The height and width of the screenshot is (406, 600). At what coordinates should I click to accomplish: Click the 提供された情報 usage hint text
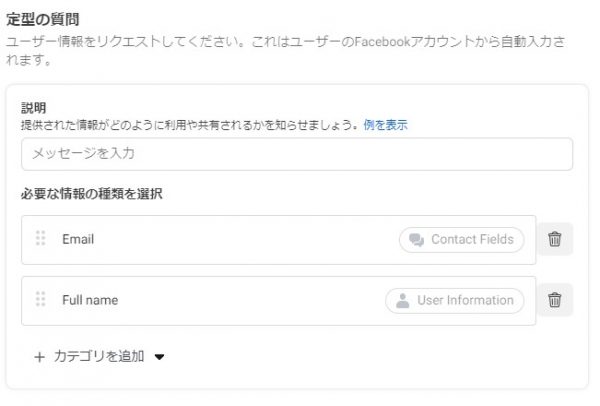[192, 125]
